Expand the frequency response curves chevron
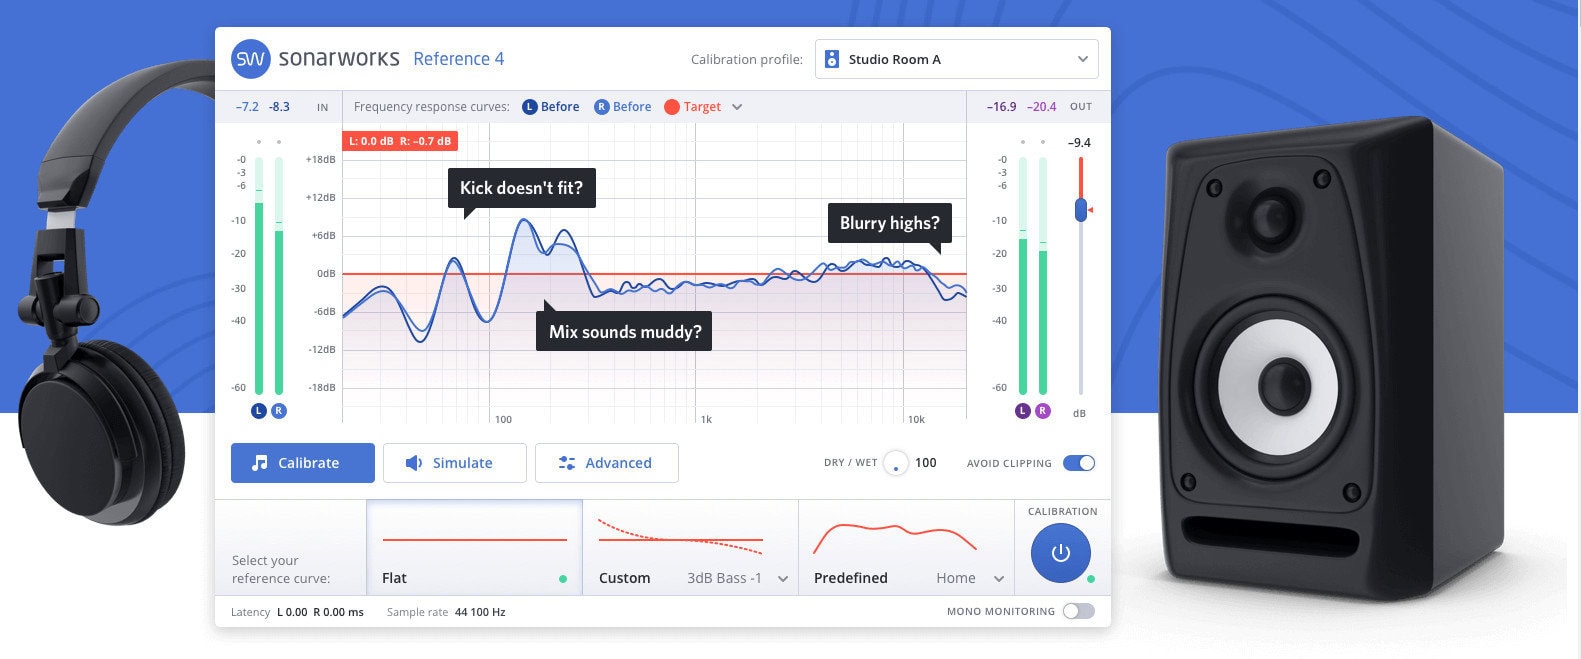Viewport: 1581px width, 659px height. tap(737, 107)
